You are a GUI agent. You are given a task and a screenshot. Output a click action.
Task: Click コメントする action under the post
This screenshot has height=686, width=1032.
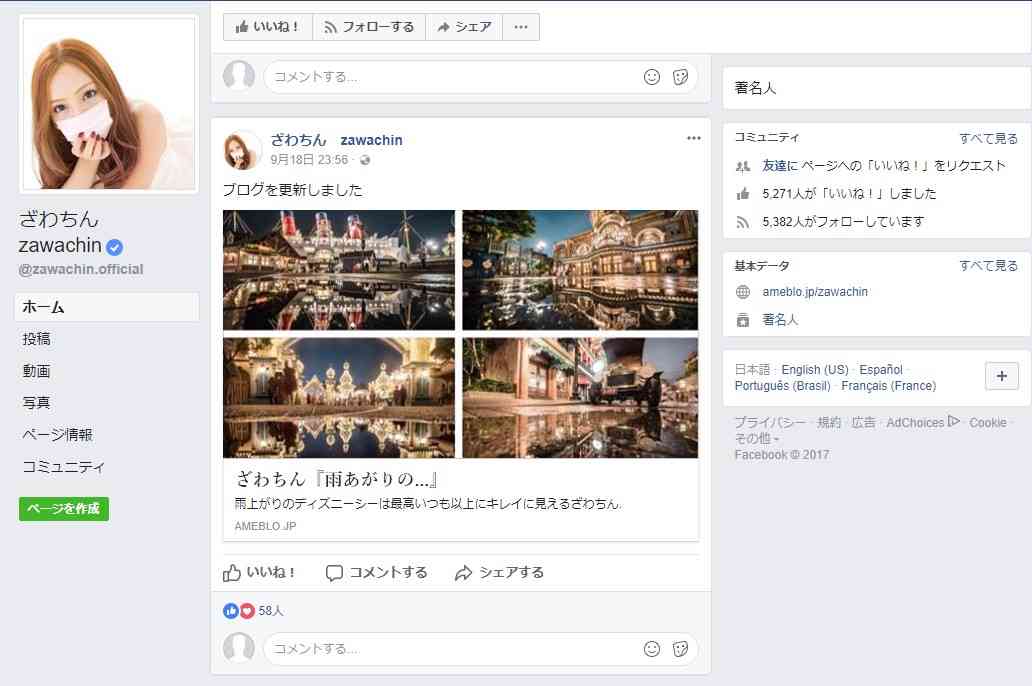point(376,572)
